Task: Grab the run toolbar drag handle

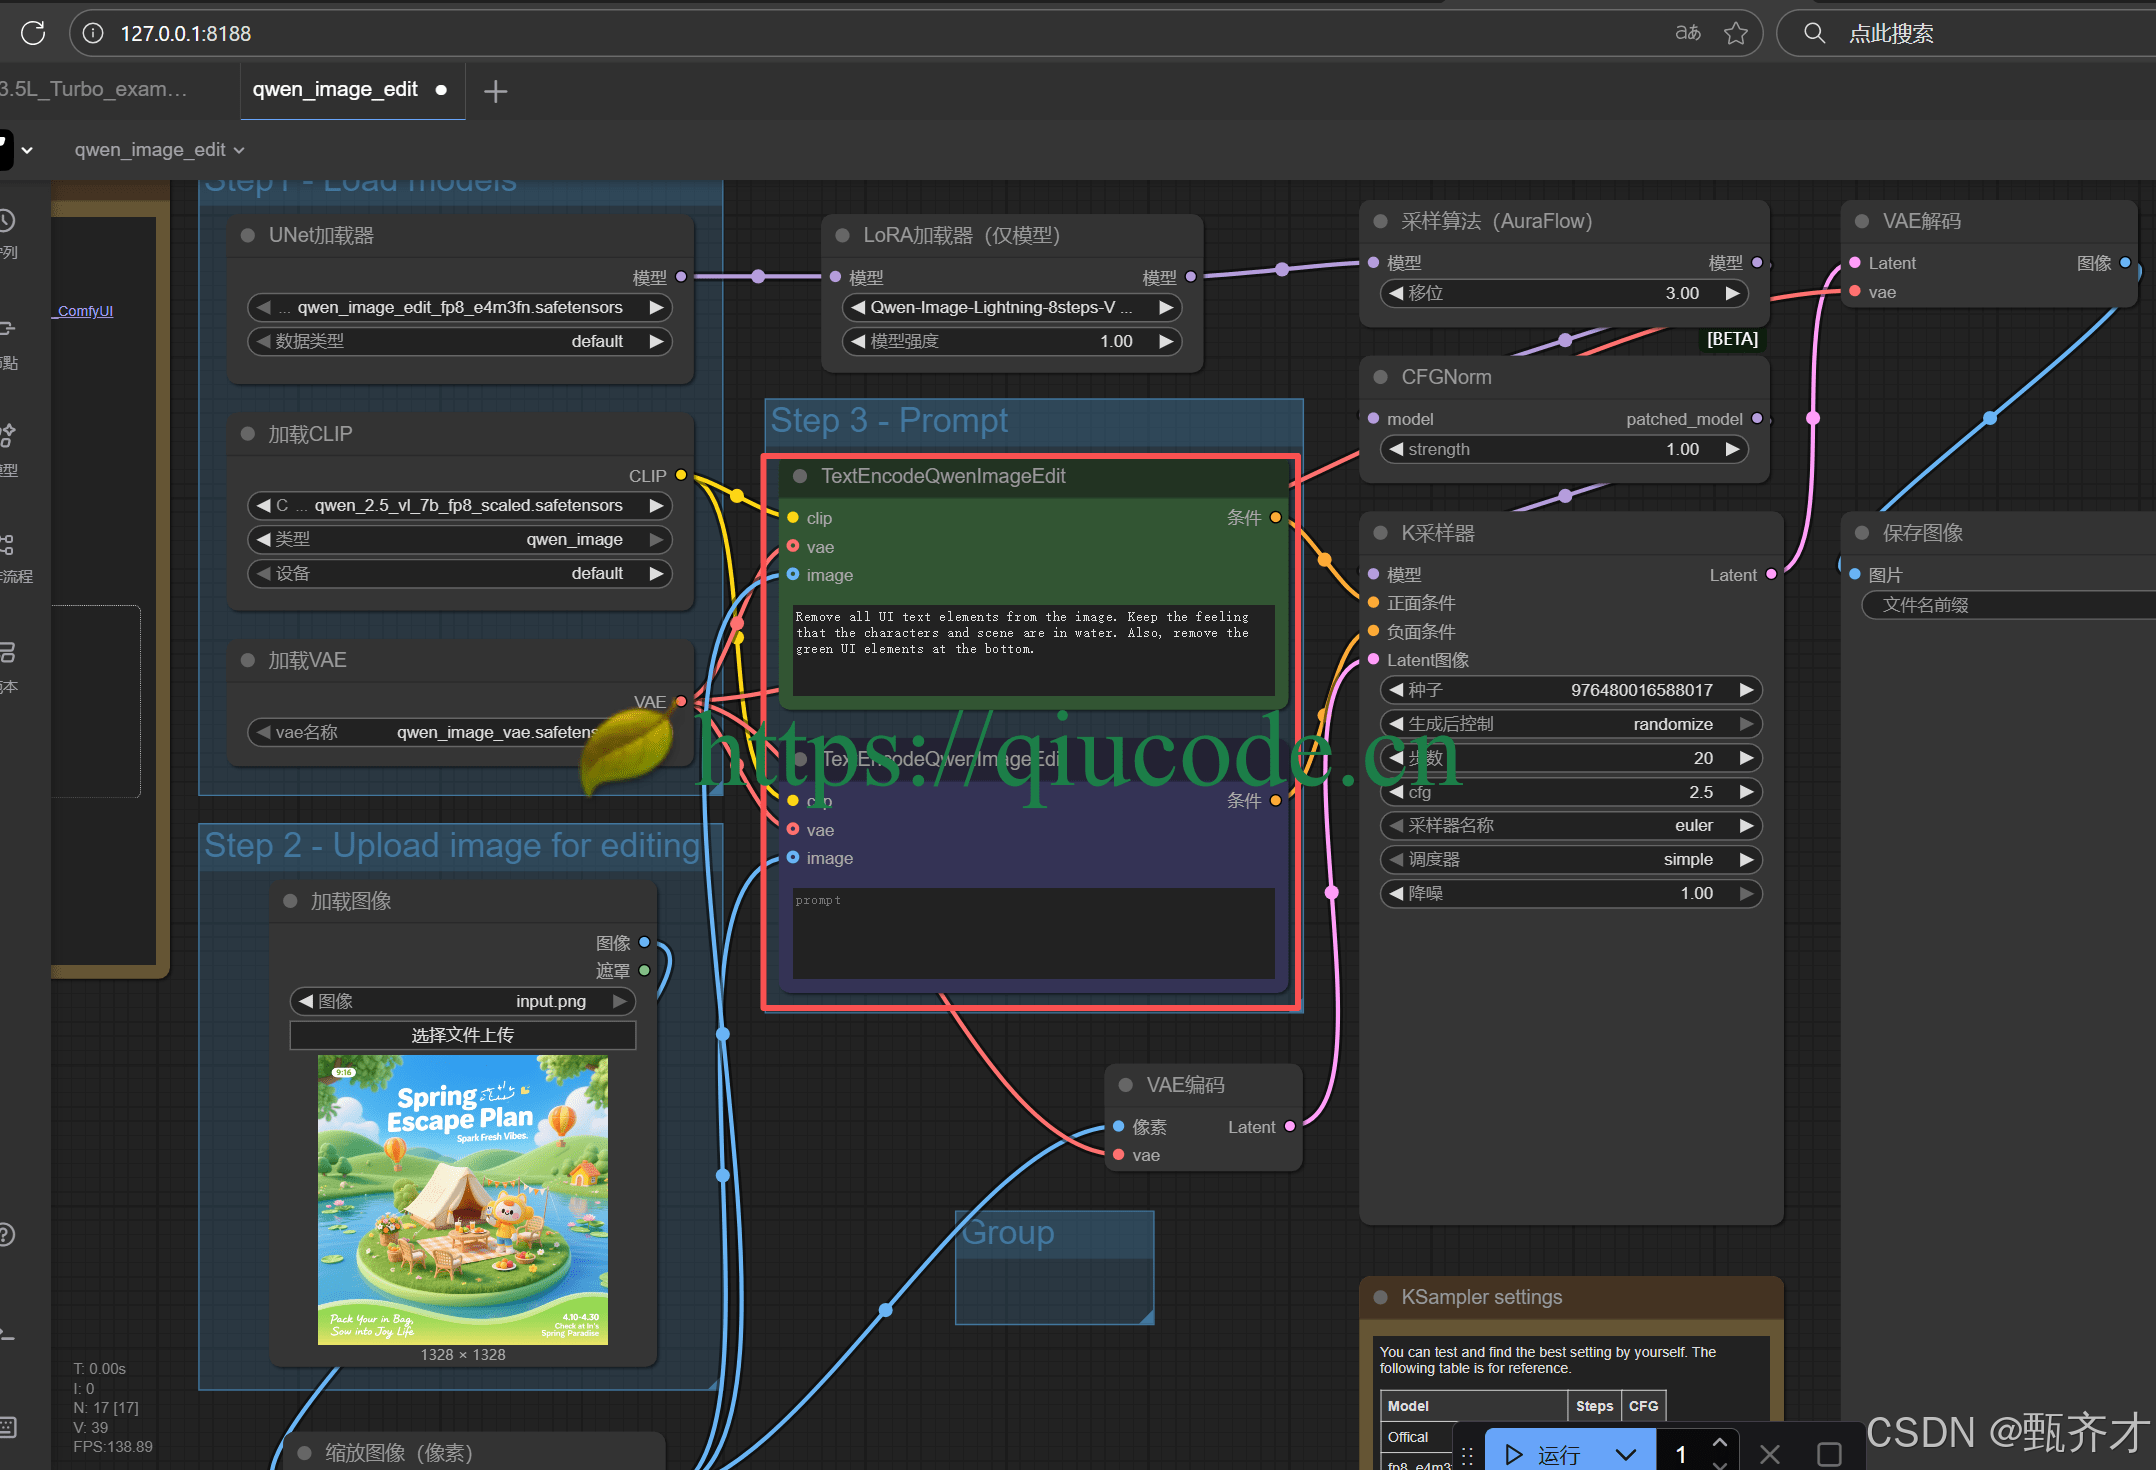Action: pos(1467,1455)
